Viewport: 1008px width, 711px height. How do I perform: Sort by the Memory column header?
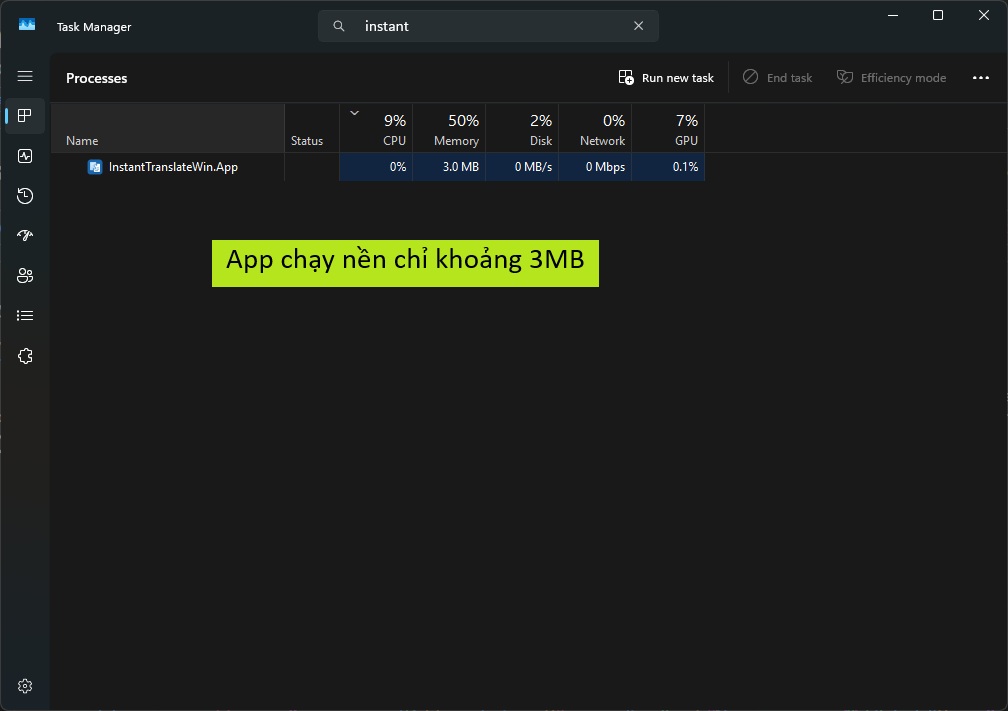(x=449, y=128)
